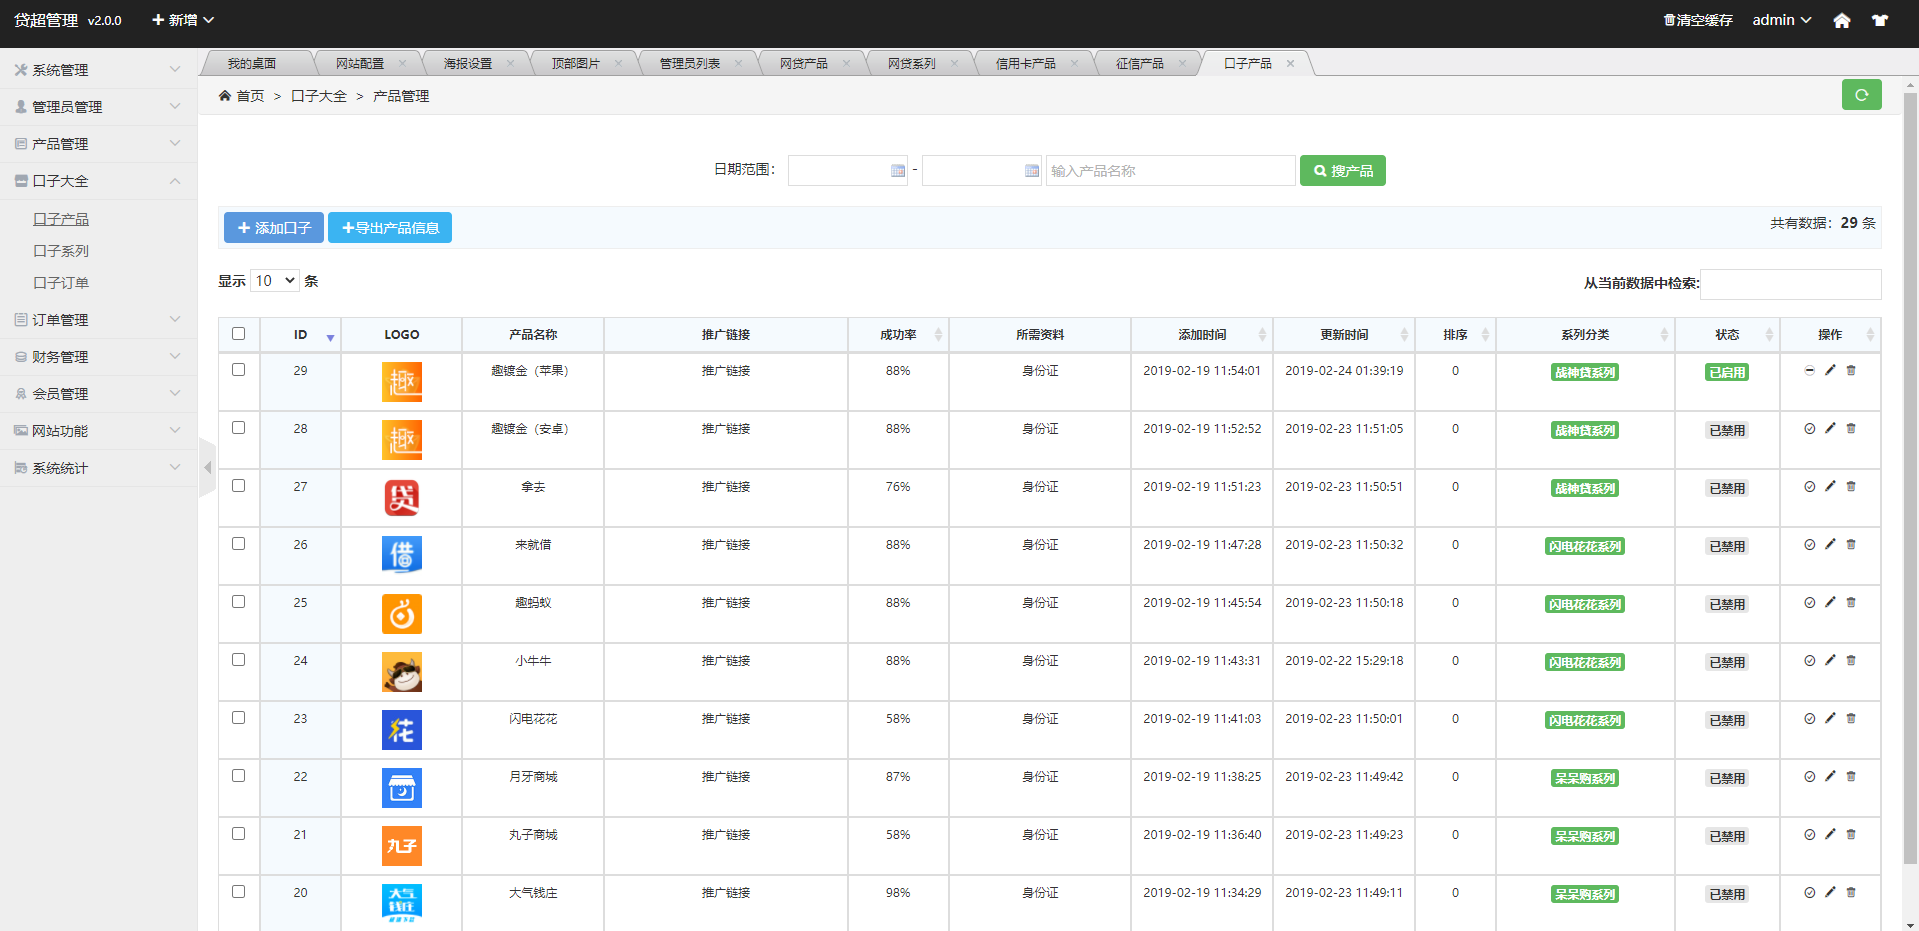
Task: Expand 系统管理 sidebar section
Action: pyautogui.click(x=98, y=70)
